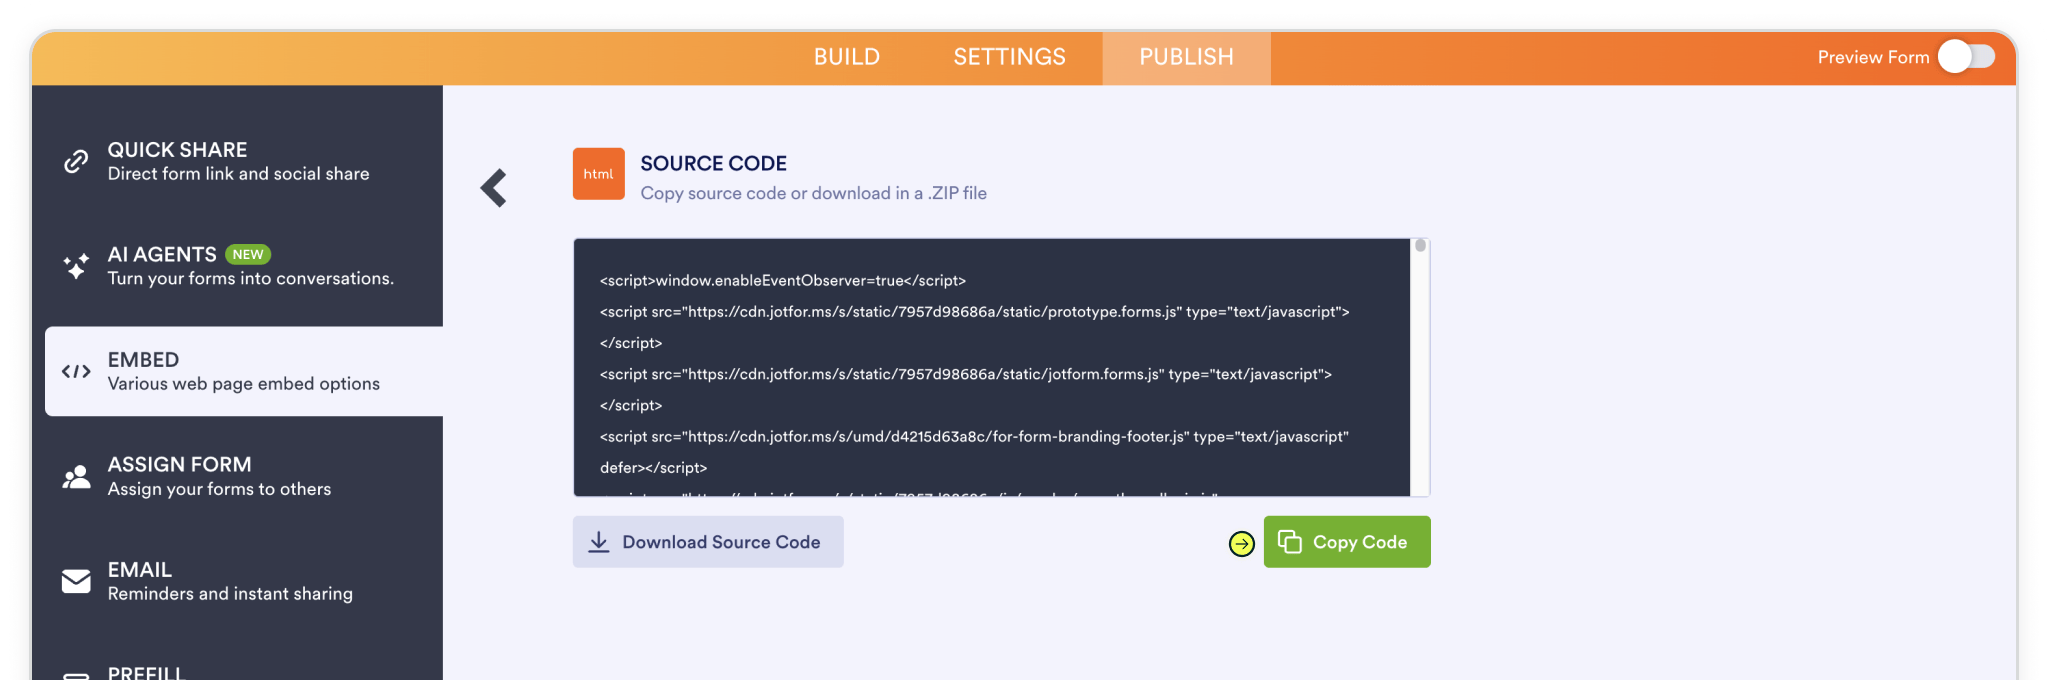Open the BUILD tab
This screenshot has width=2048, height=680.
(847, 57)
